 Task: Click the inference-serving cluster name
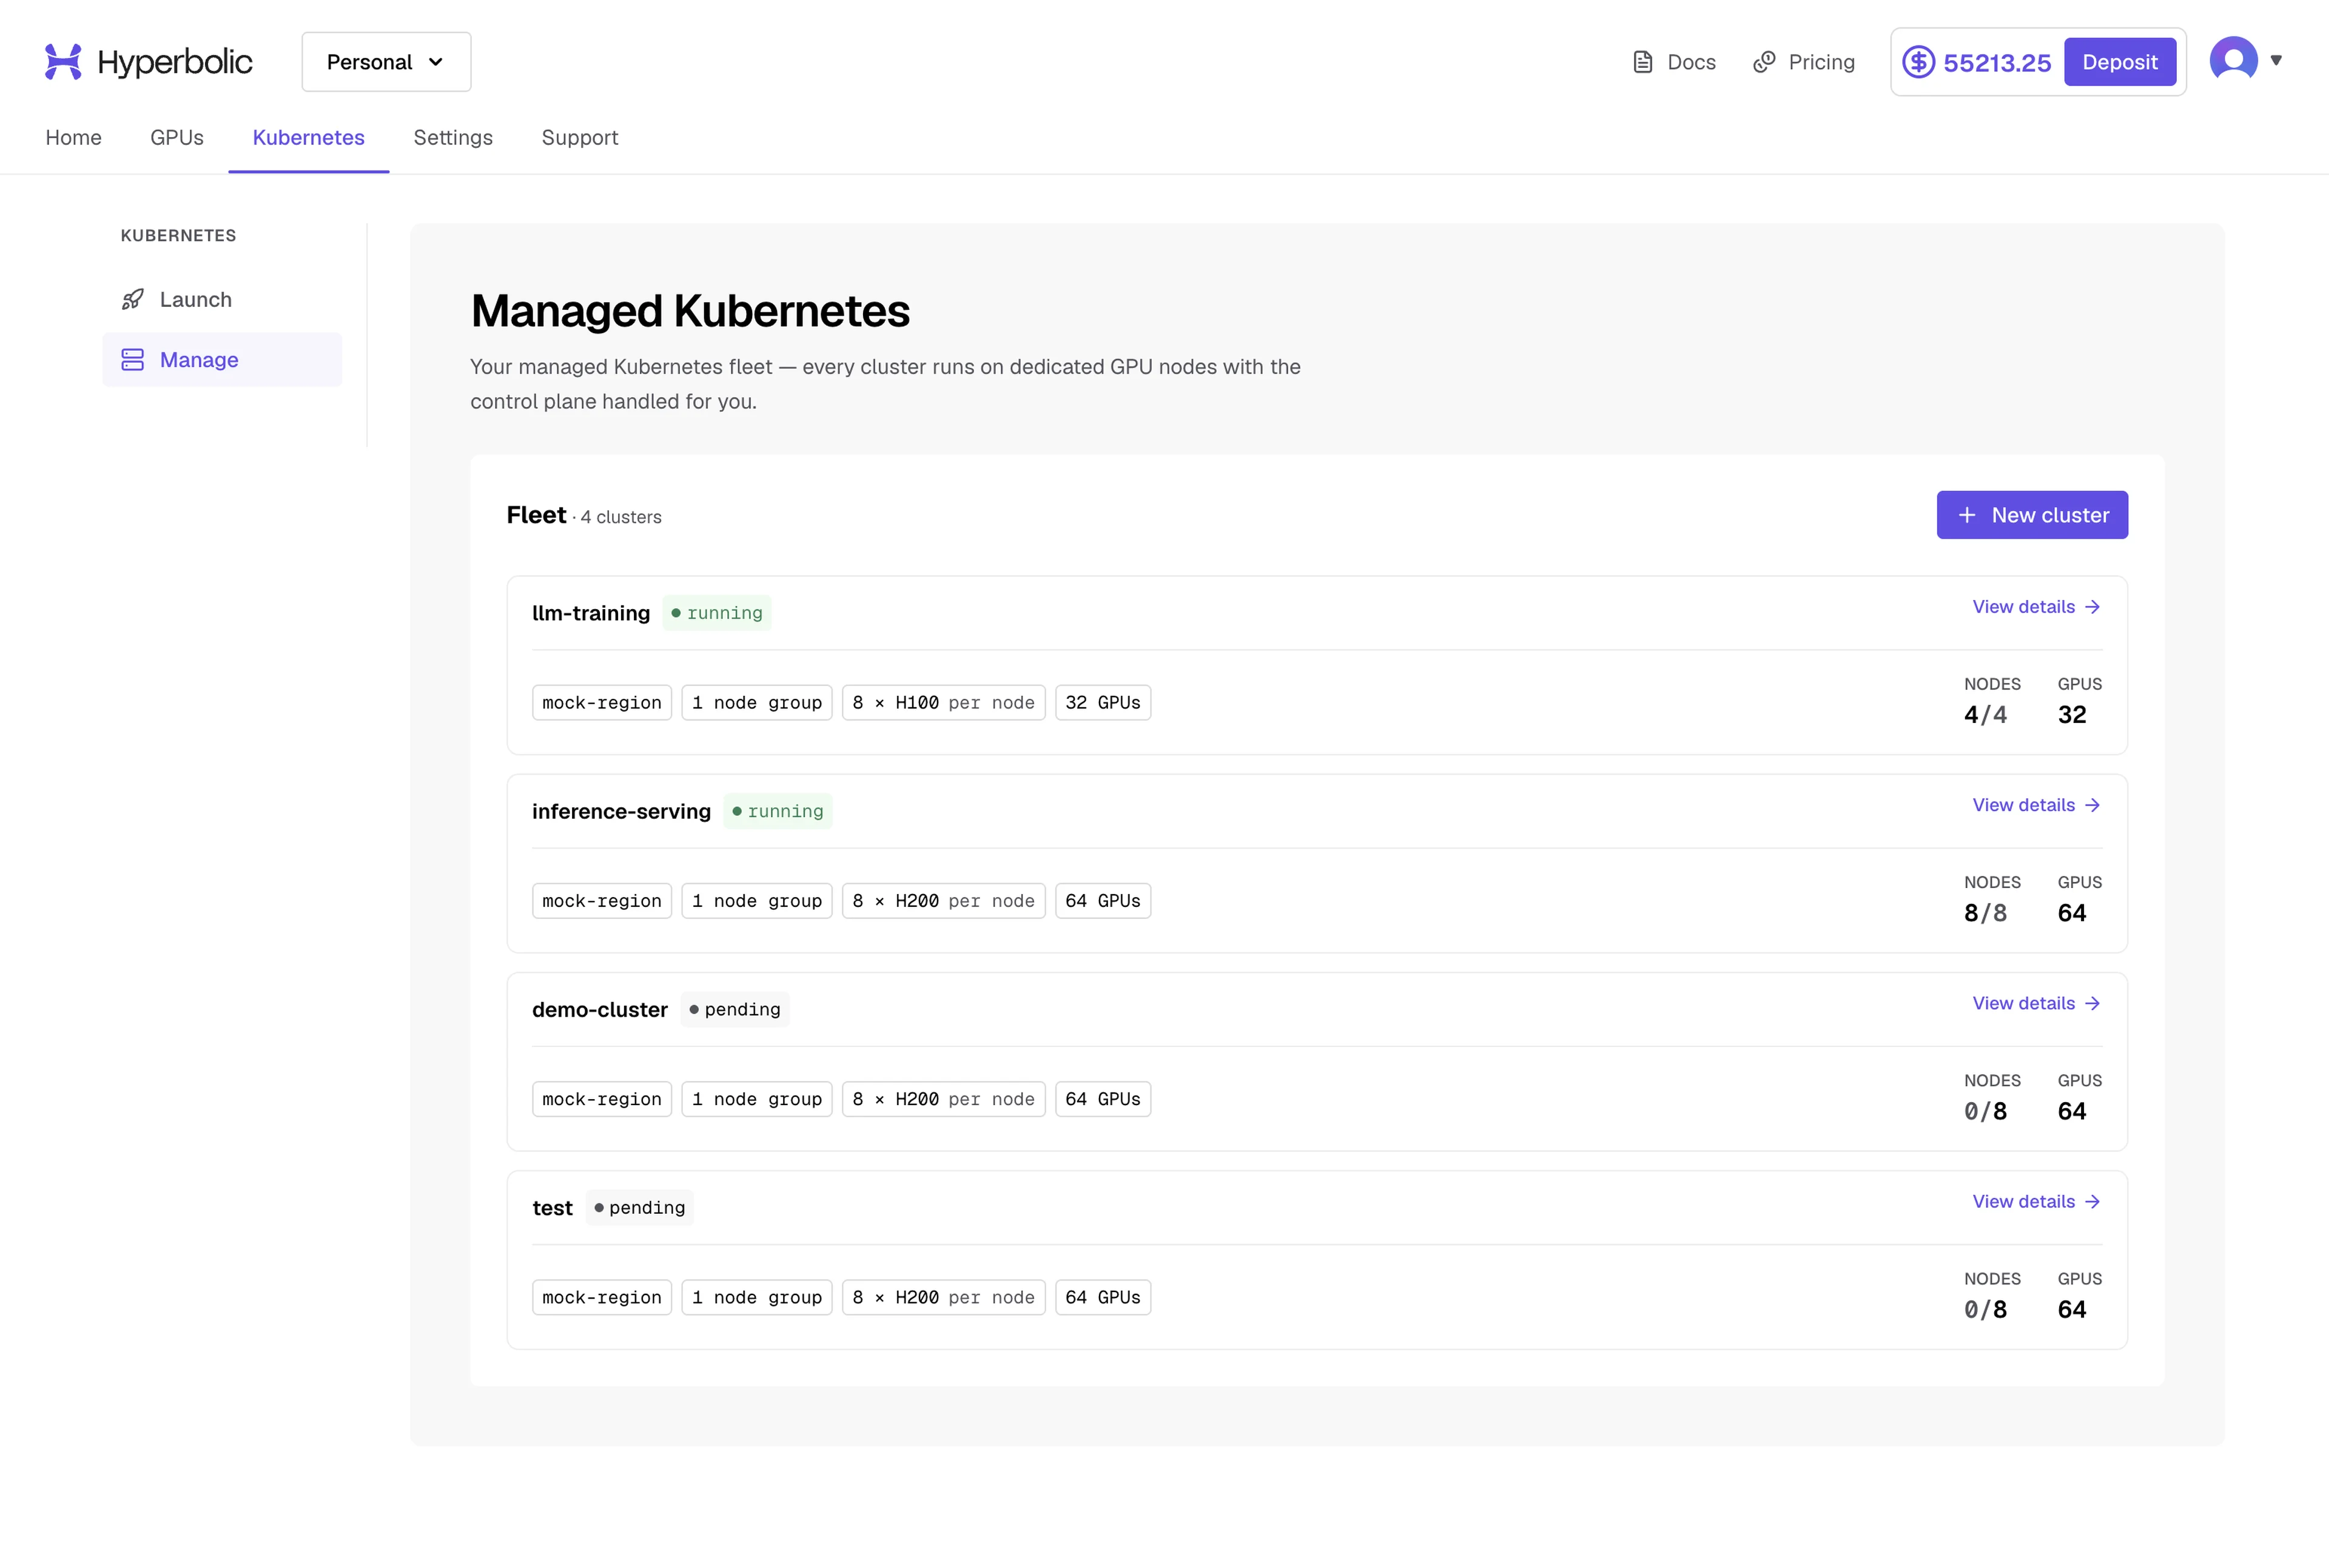point(621,811)
